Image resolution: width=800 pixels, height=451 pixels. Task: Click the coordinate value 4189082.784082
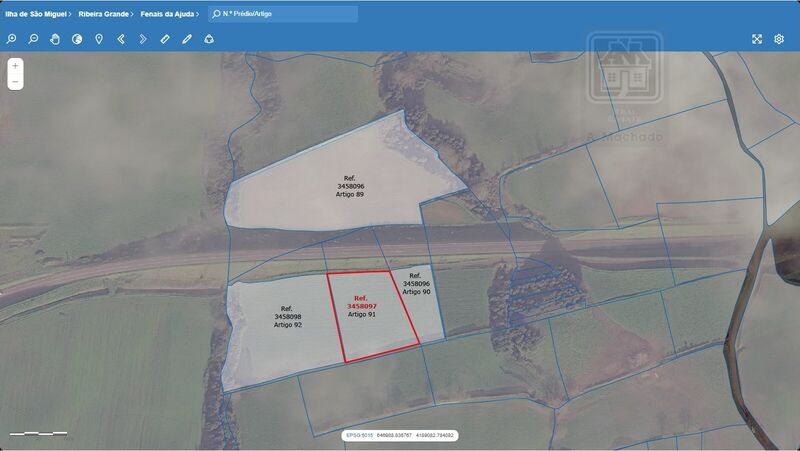(435, 435)
